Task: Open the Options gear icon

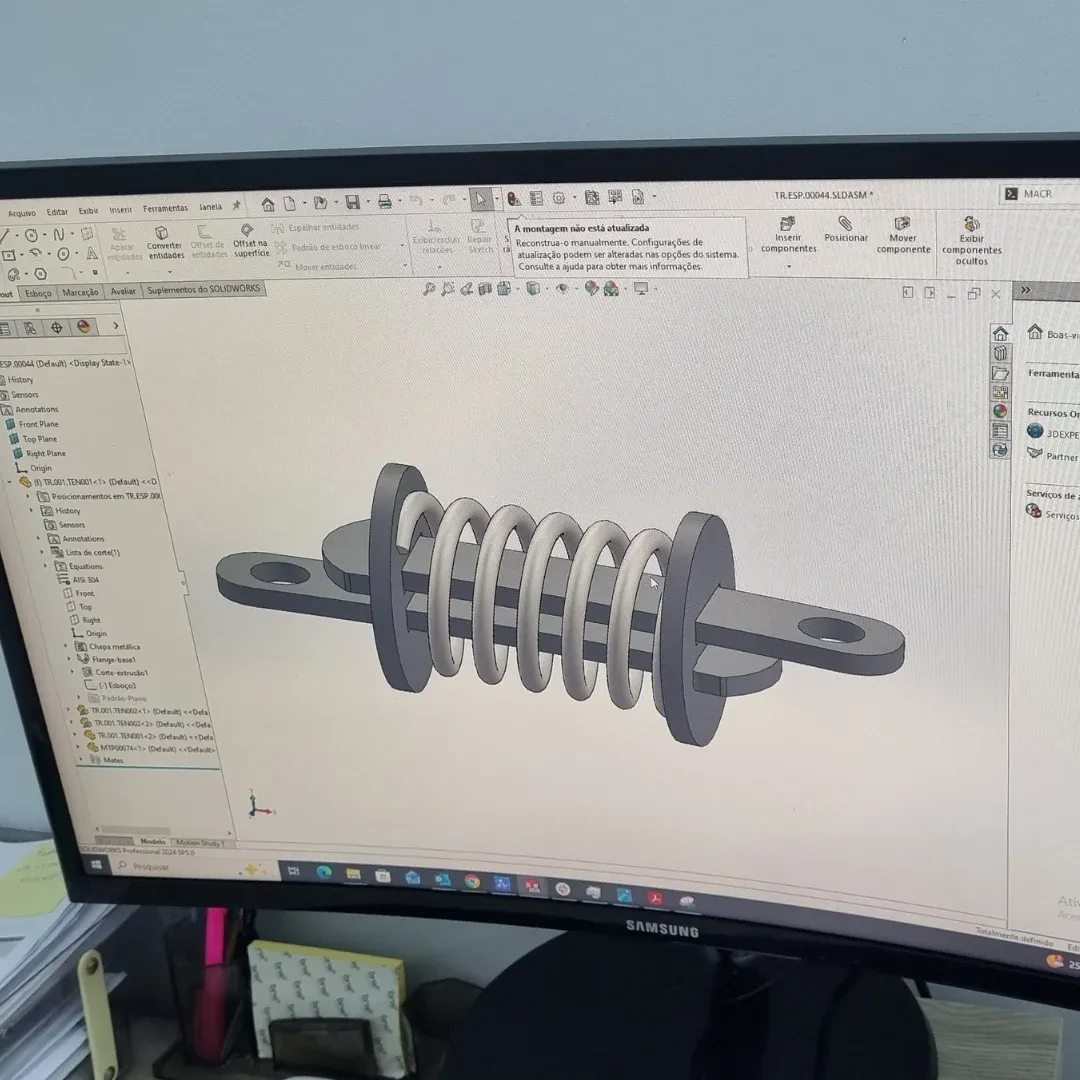Action: click(x=559, y=198)
